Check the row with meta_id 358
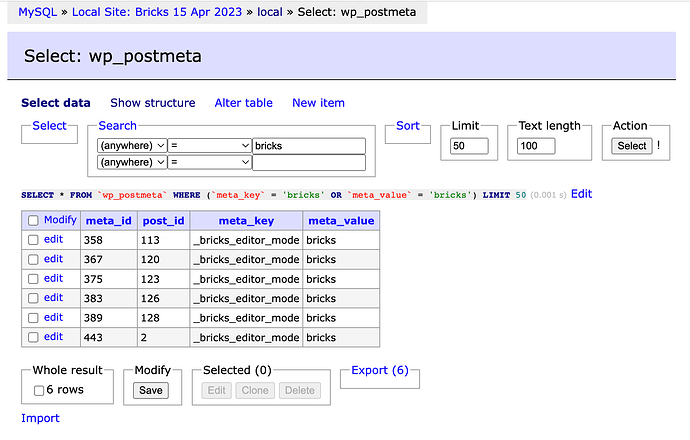This screenshot has height=440, width=690. click(x=33, y=240)
